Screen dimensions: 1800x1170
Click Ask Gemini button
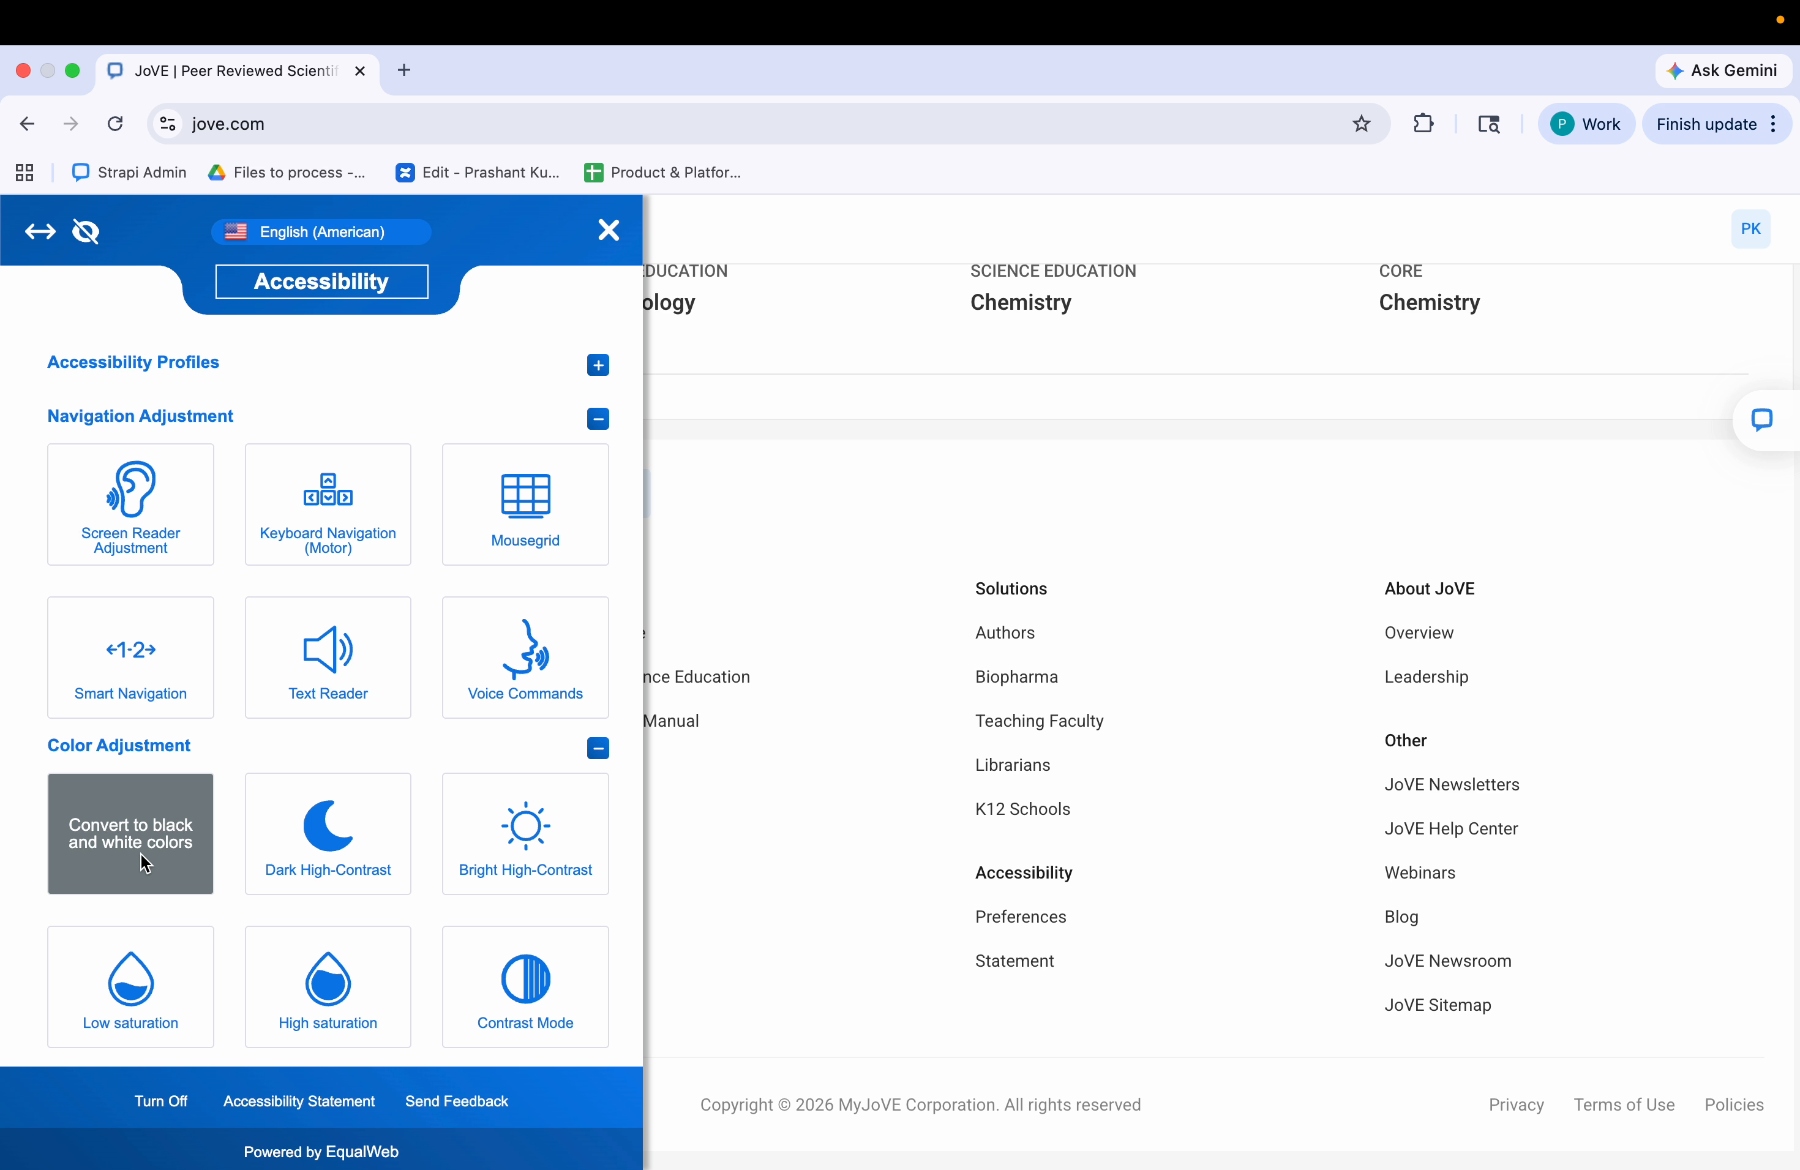coord(1724,71)
